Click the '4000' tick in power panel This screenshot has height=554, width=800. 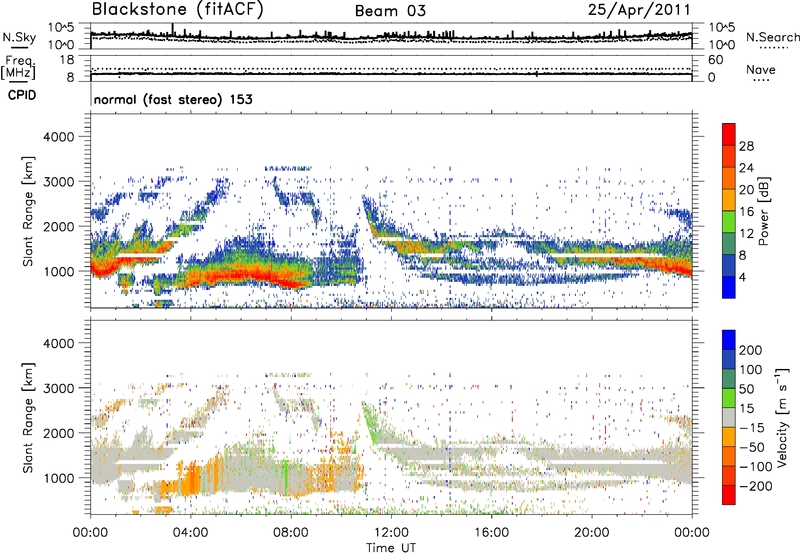click(x=59, y=137)
